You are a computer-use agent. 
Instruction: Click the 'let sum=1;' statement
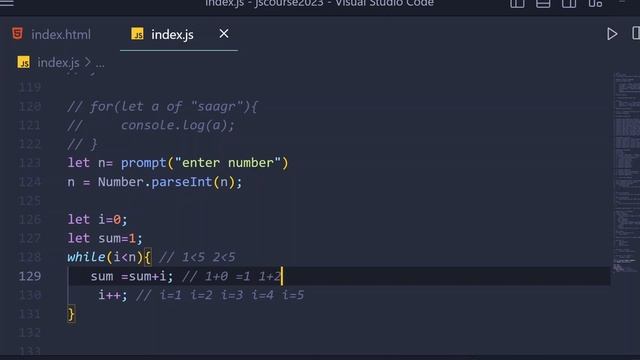(105, 238)
